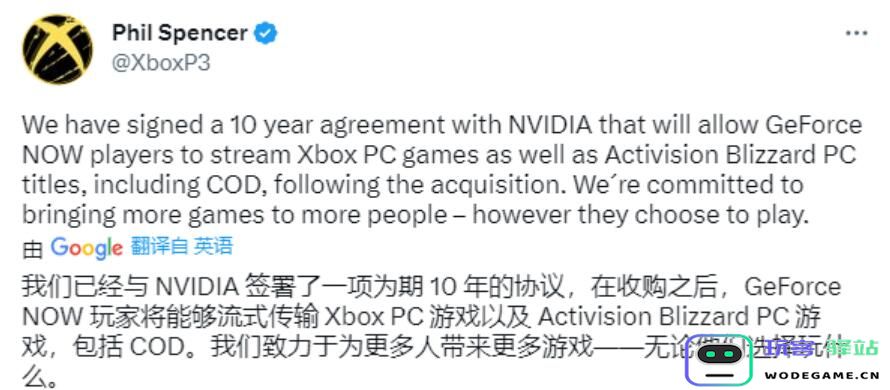Click the blue verified badge
Viewport: 890px width, 390px height.
click(265, 33)
